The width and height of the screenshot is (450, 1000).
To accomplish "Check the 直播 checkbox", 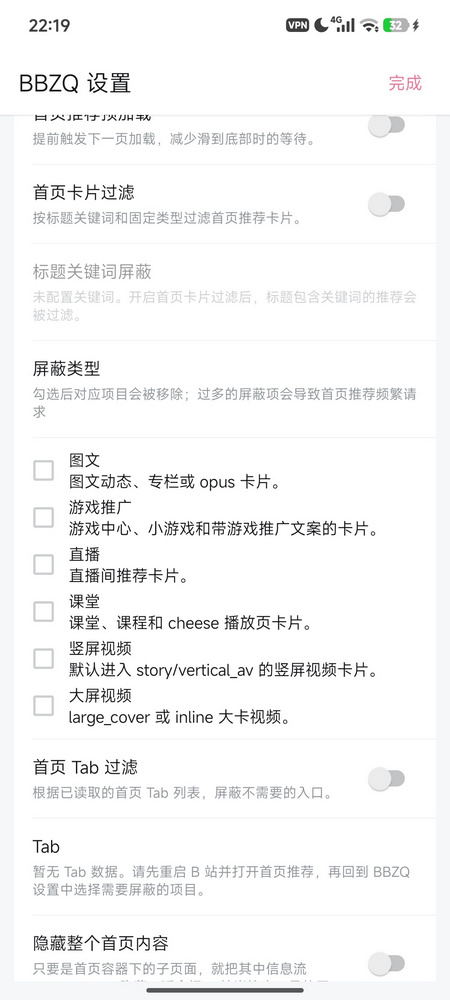I will pos(43,564).
